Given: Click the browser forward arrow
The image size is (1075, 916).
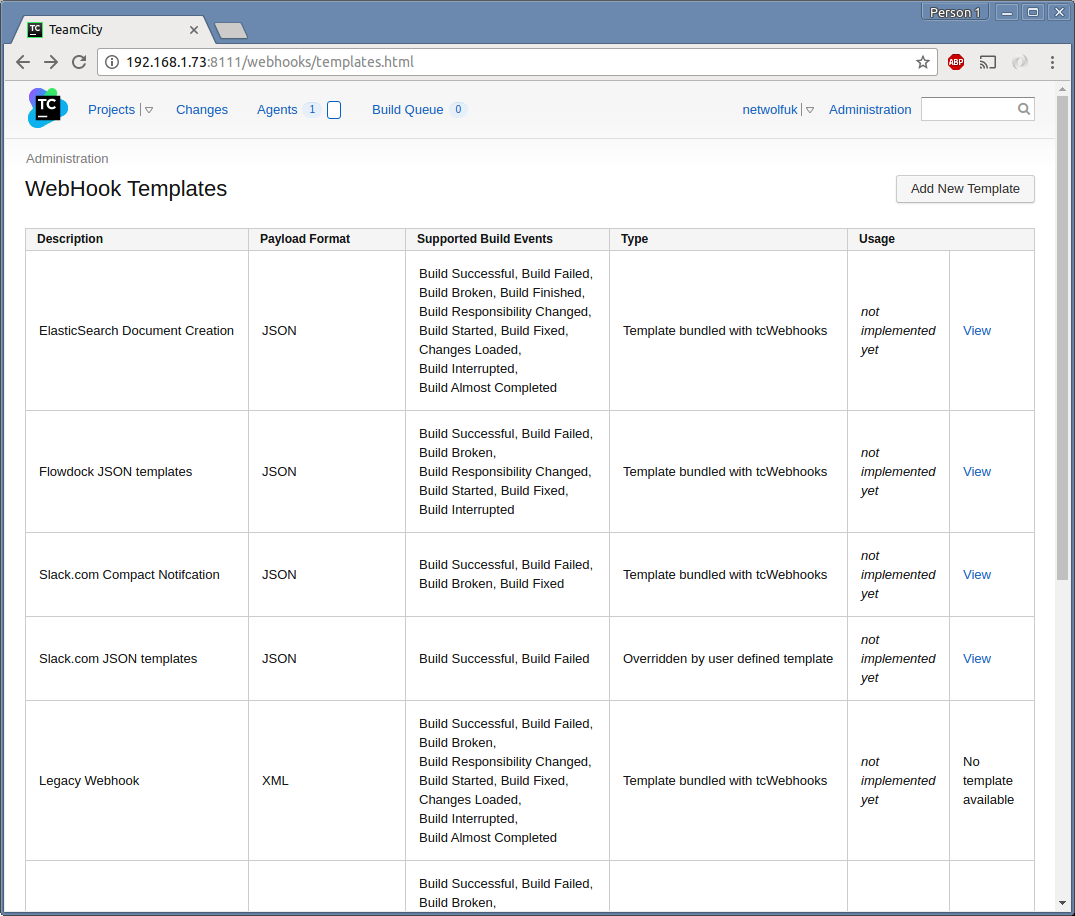Looking at the screenshot, I should click(x=51, y=62).
